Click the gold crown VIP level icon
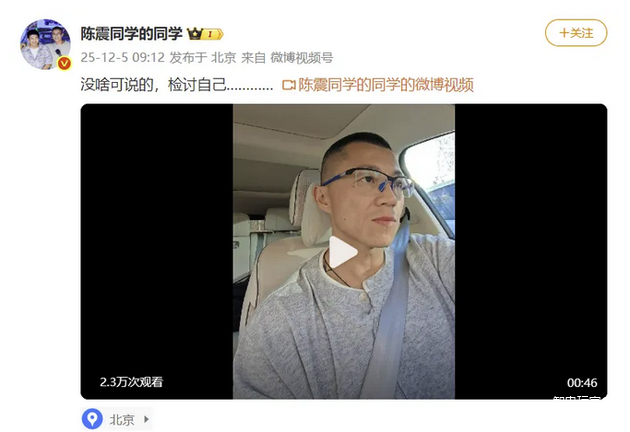 click(205, 34)
